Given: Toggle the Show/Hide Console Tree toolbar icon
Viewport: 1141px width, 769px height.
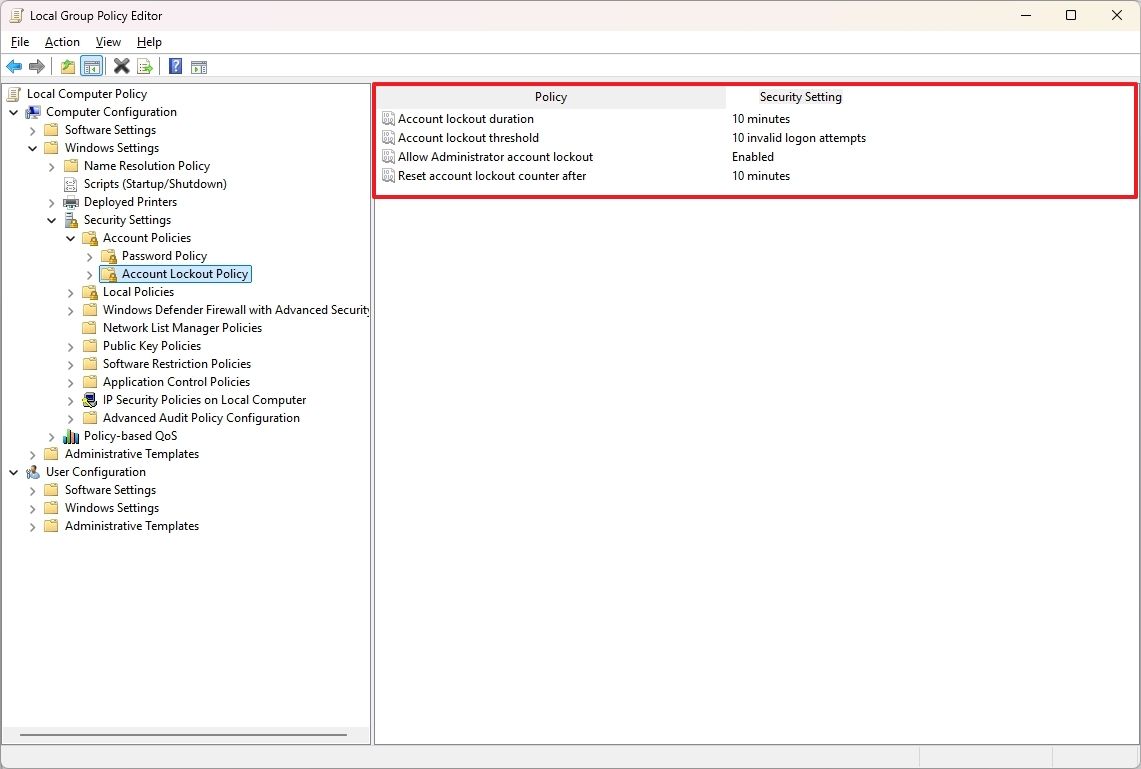Looking at the screenshot, I should [91, 66].
